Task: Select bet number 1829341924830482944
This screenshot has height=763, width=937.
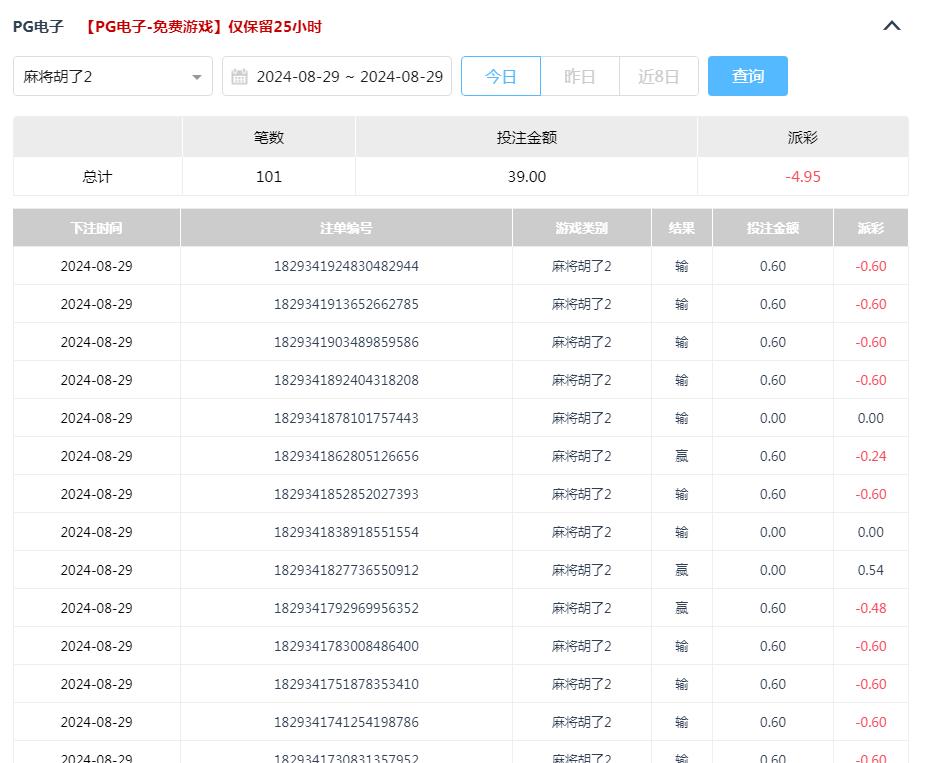Action: coord(345,266)
